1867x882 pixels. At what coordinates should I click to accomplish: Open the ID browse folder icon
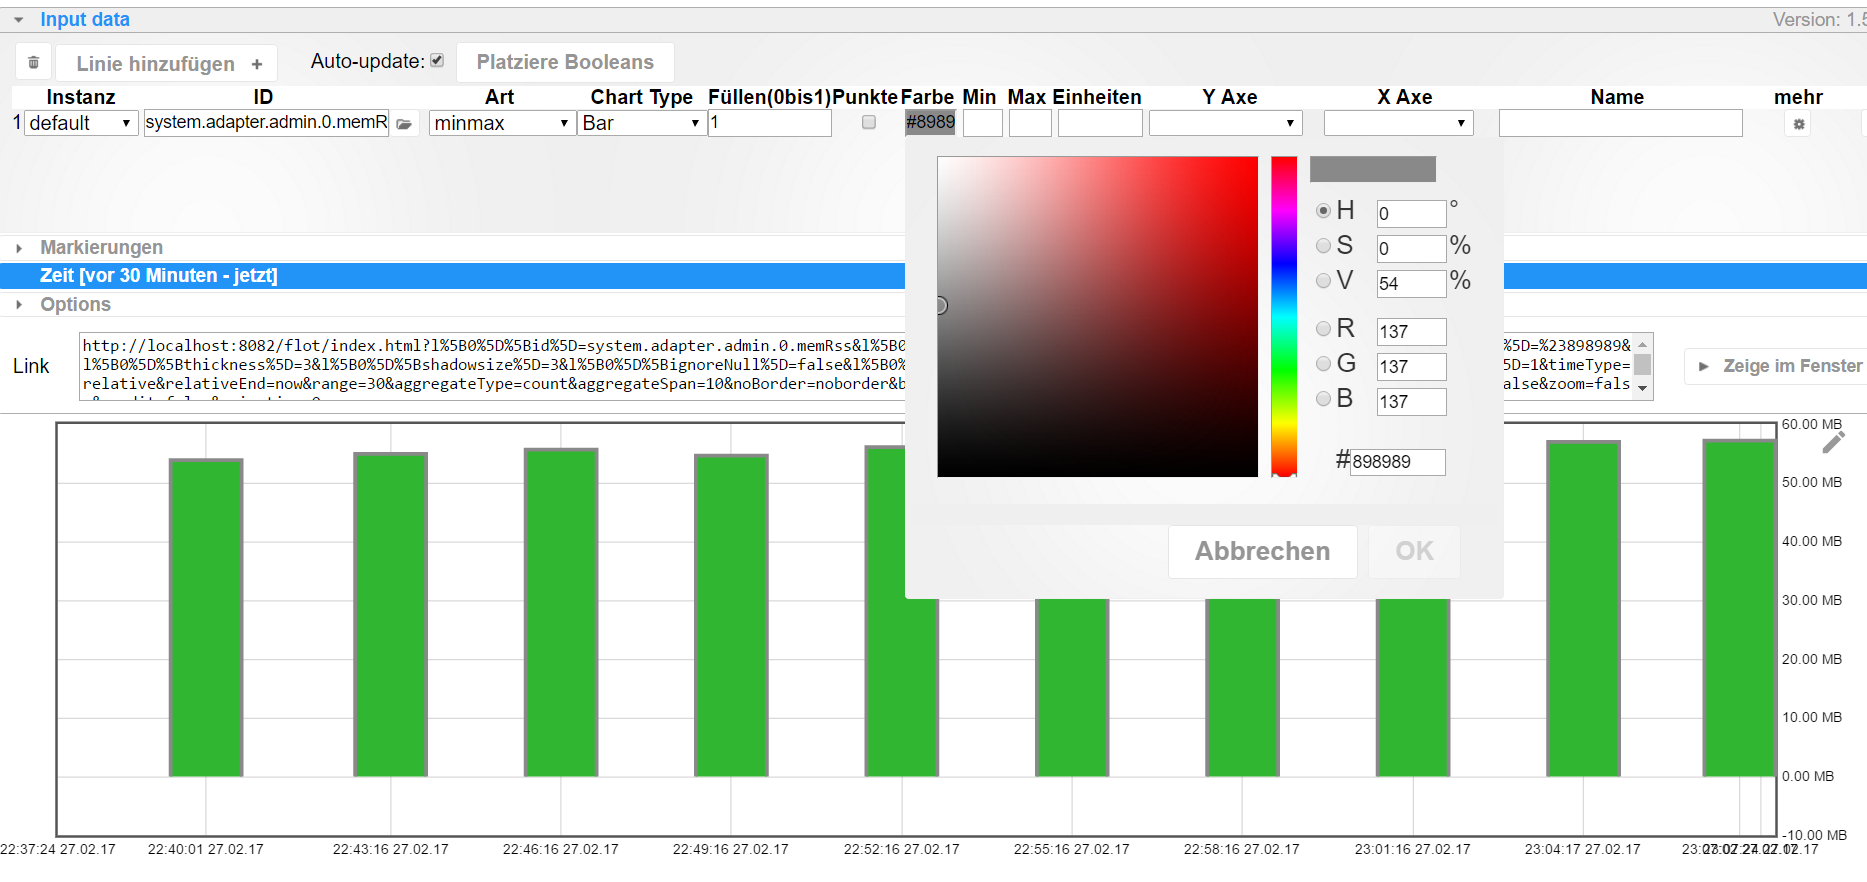click(x=404, y=124)
